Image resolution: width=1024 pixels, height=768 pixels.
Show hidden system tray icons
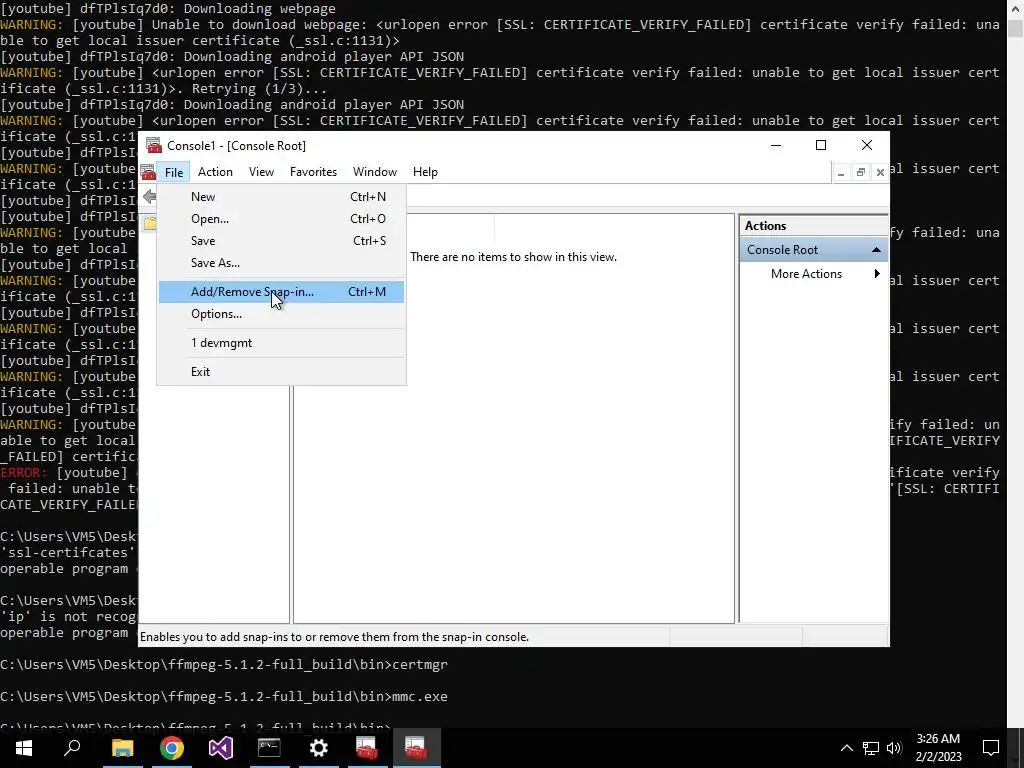[846, 748]
